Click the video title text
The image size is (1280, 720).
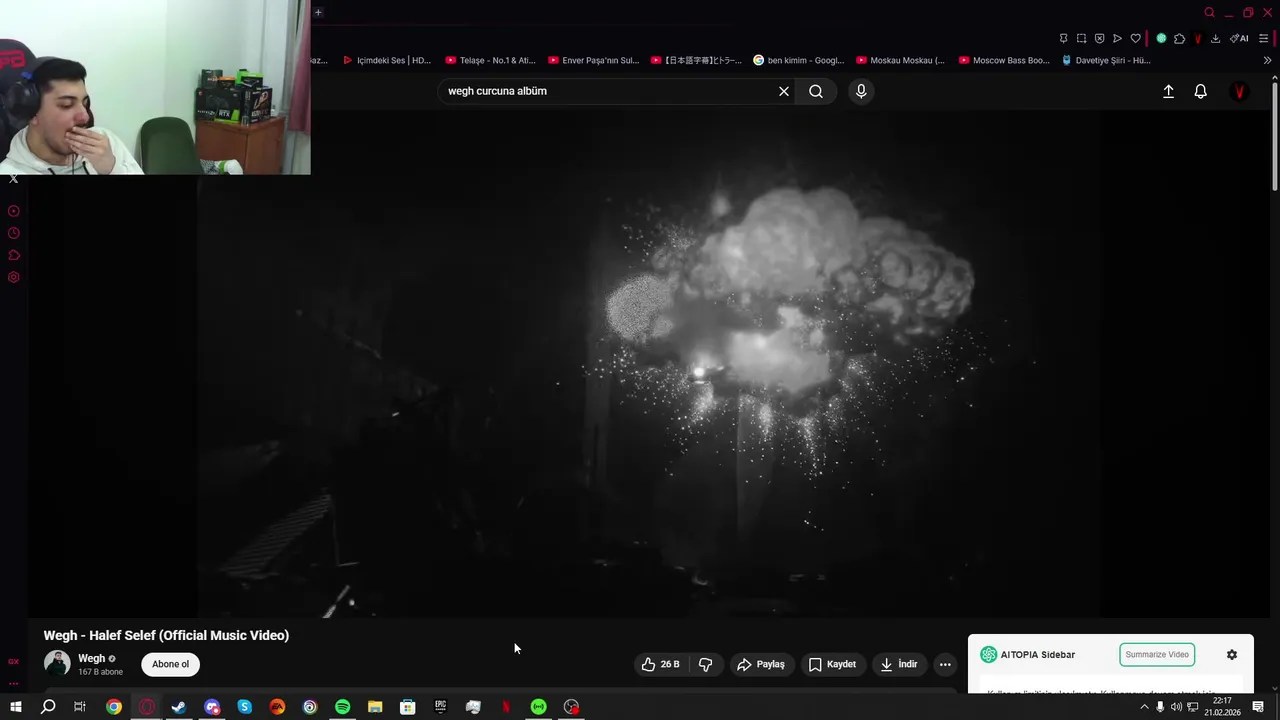pyautogui.click(x=166, y=635)
